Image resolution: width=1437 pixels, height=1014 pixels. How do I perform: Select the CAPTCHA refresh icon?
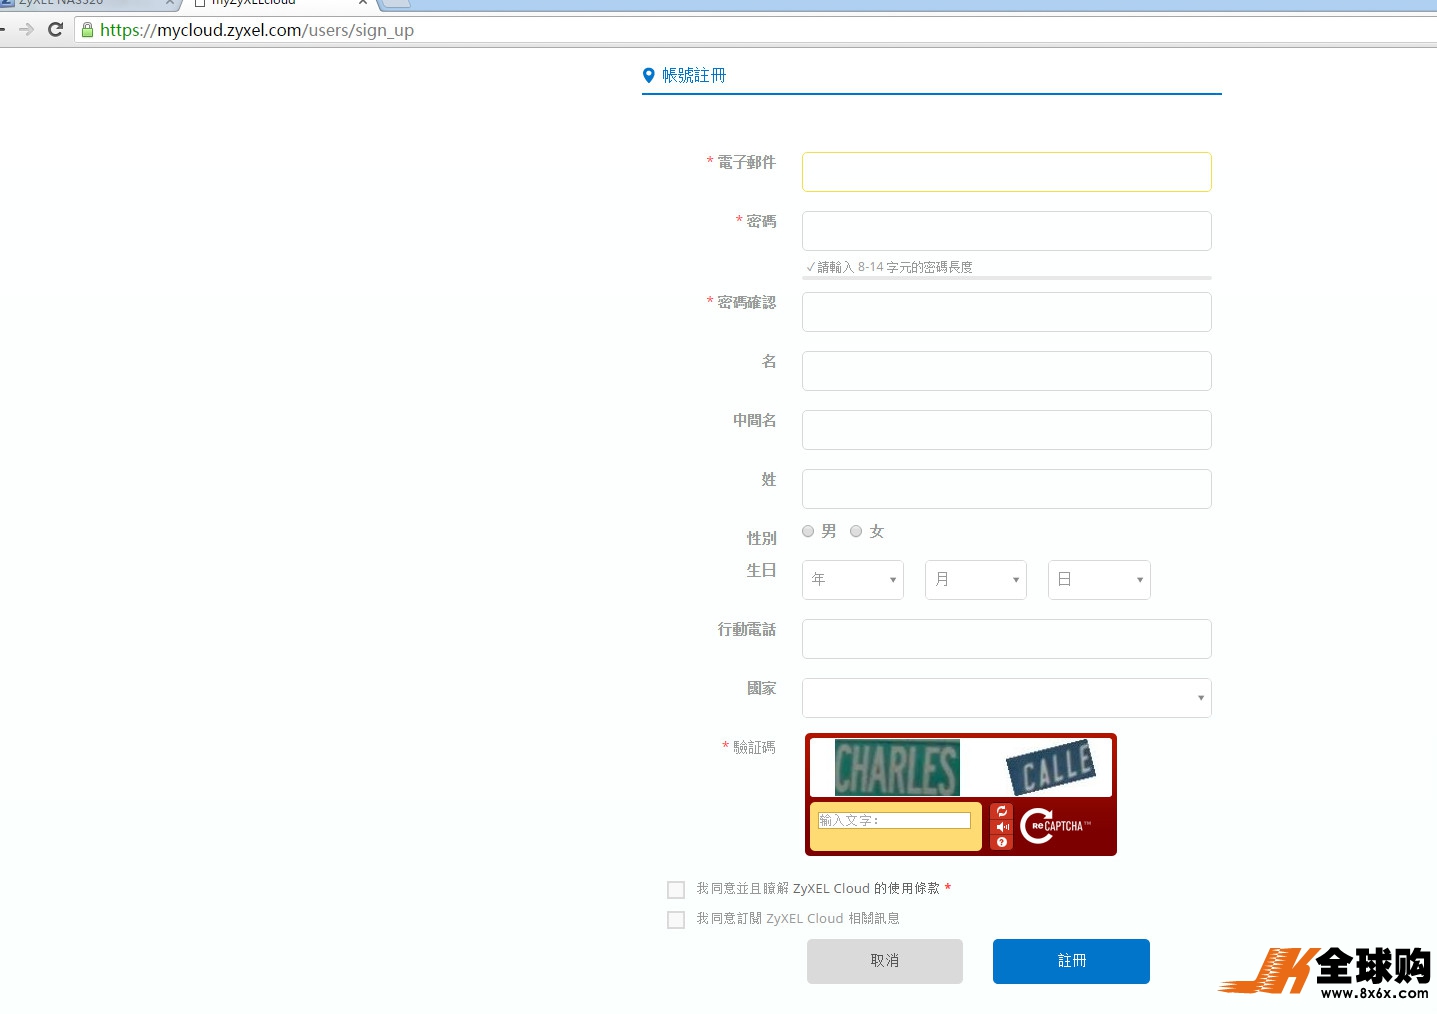click(1002, 811)
